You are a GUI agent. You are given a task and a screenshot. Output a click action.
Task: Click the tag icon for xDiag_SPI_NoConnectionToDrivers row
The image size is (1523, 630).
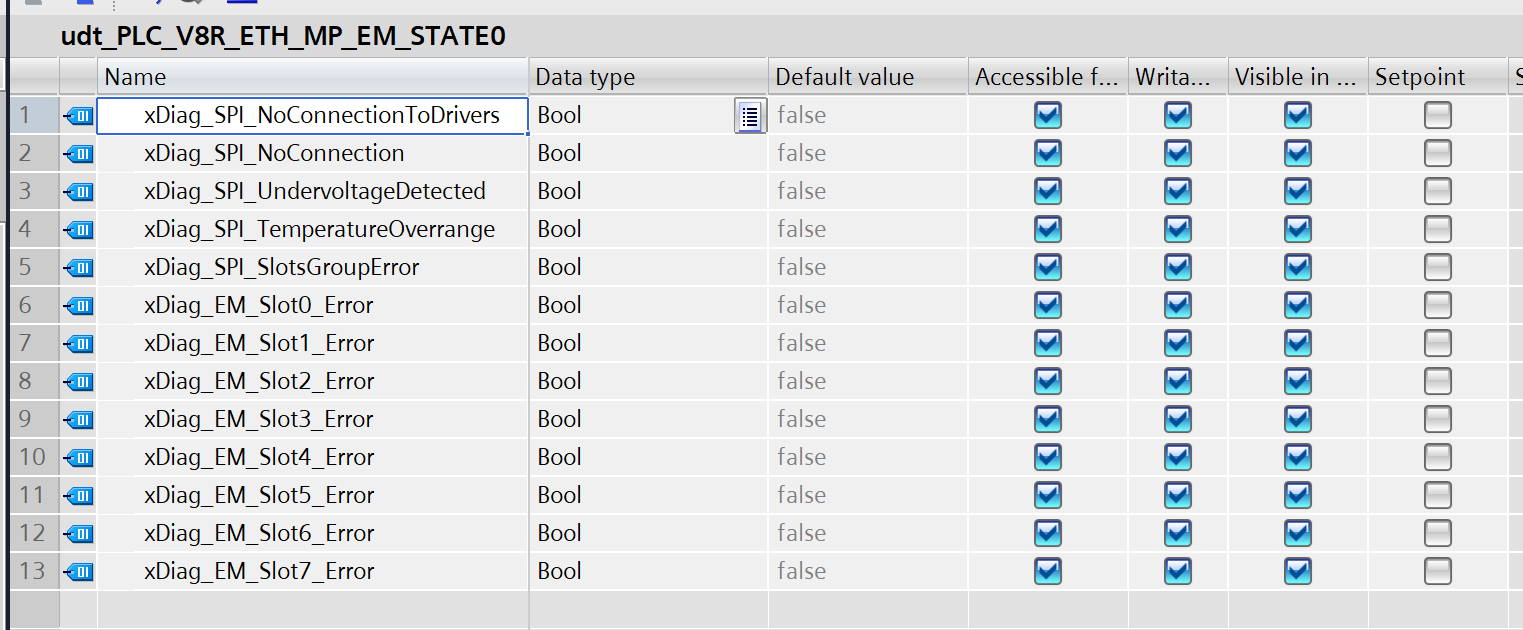point(78,116)
